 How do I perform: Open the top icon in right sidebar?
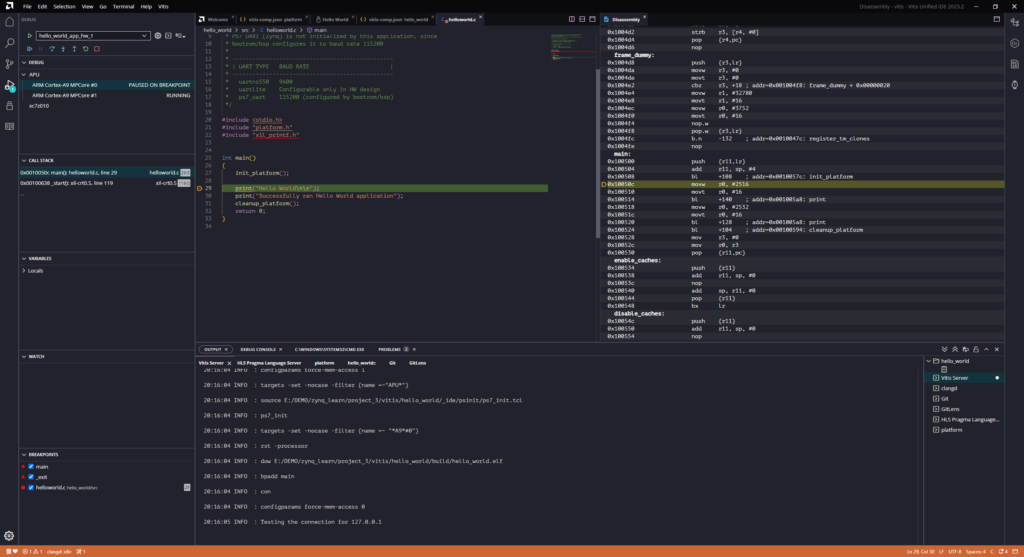pyautogui.click(x=1014, y=22)
